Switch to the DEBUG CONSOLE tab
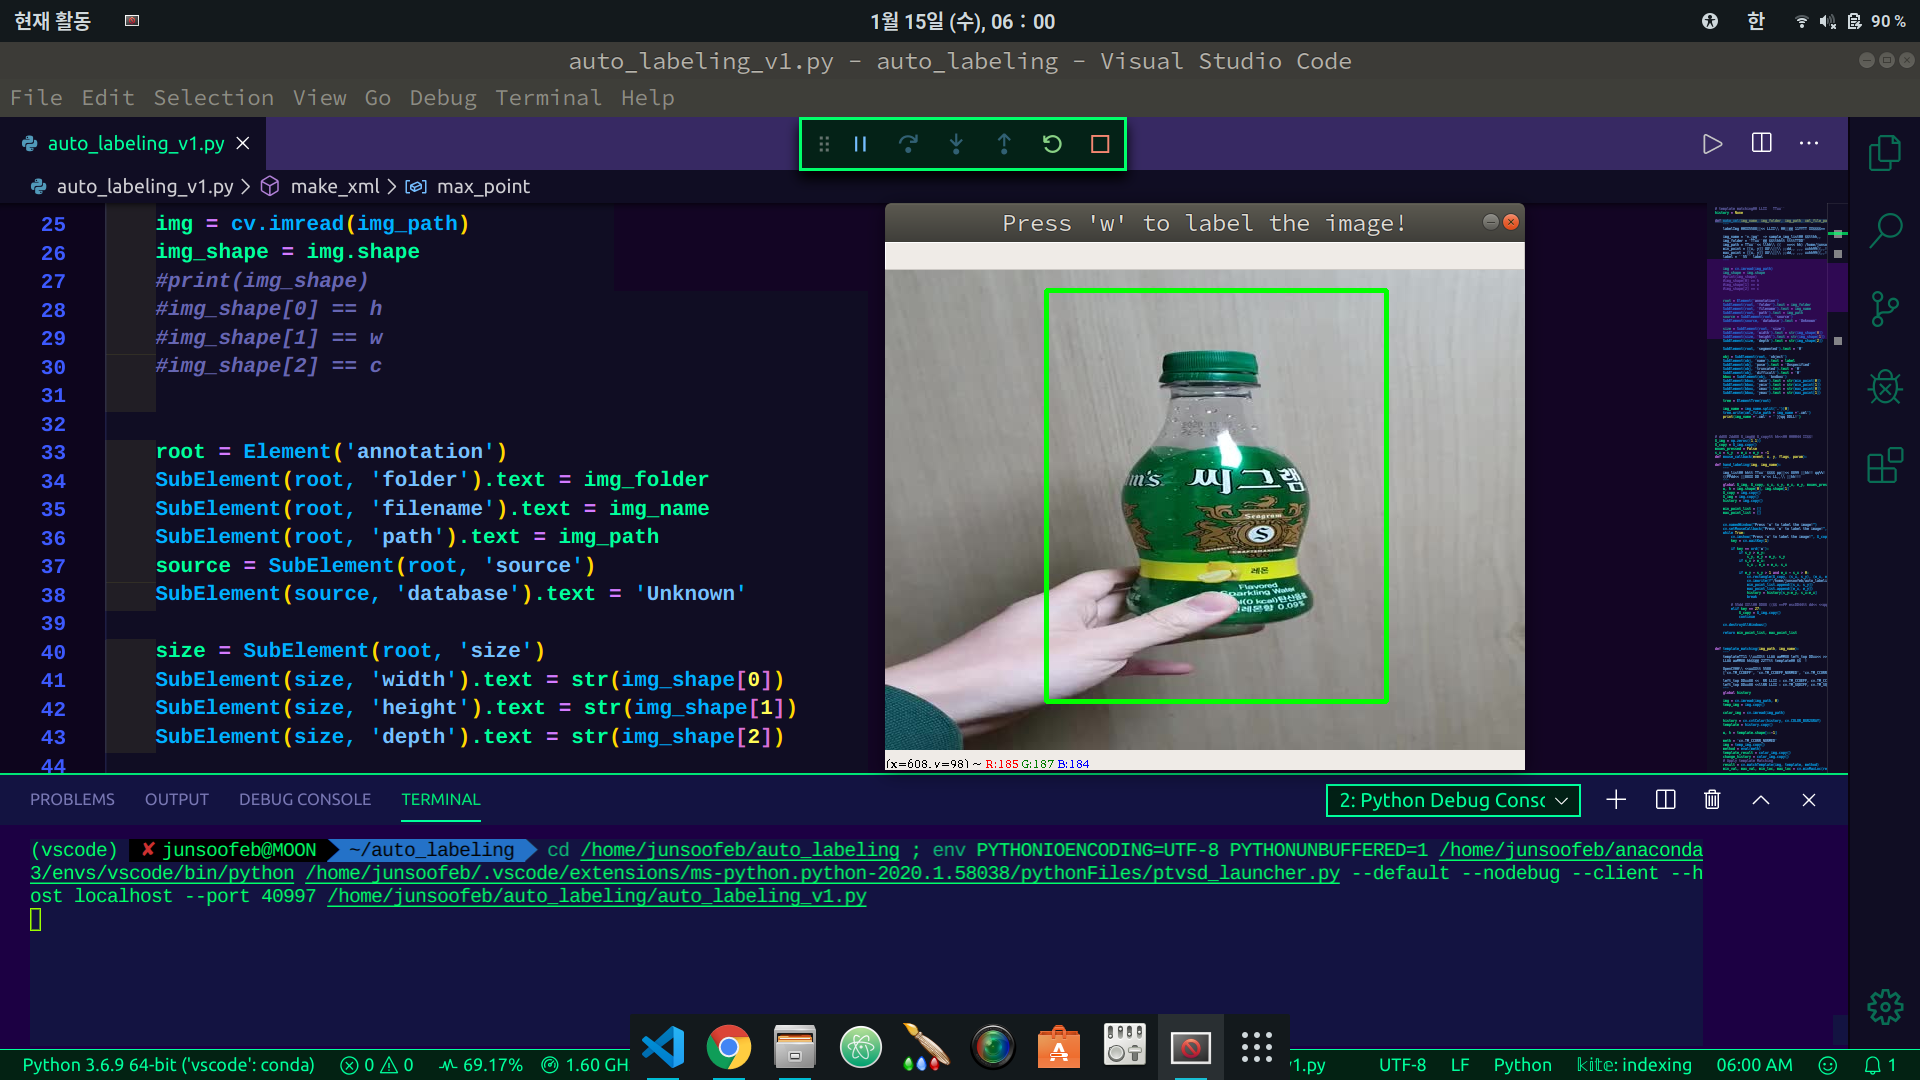The width and height of the screenshot is (1920, 1080). coord(304,800)
